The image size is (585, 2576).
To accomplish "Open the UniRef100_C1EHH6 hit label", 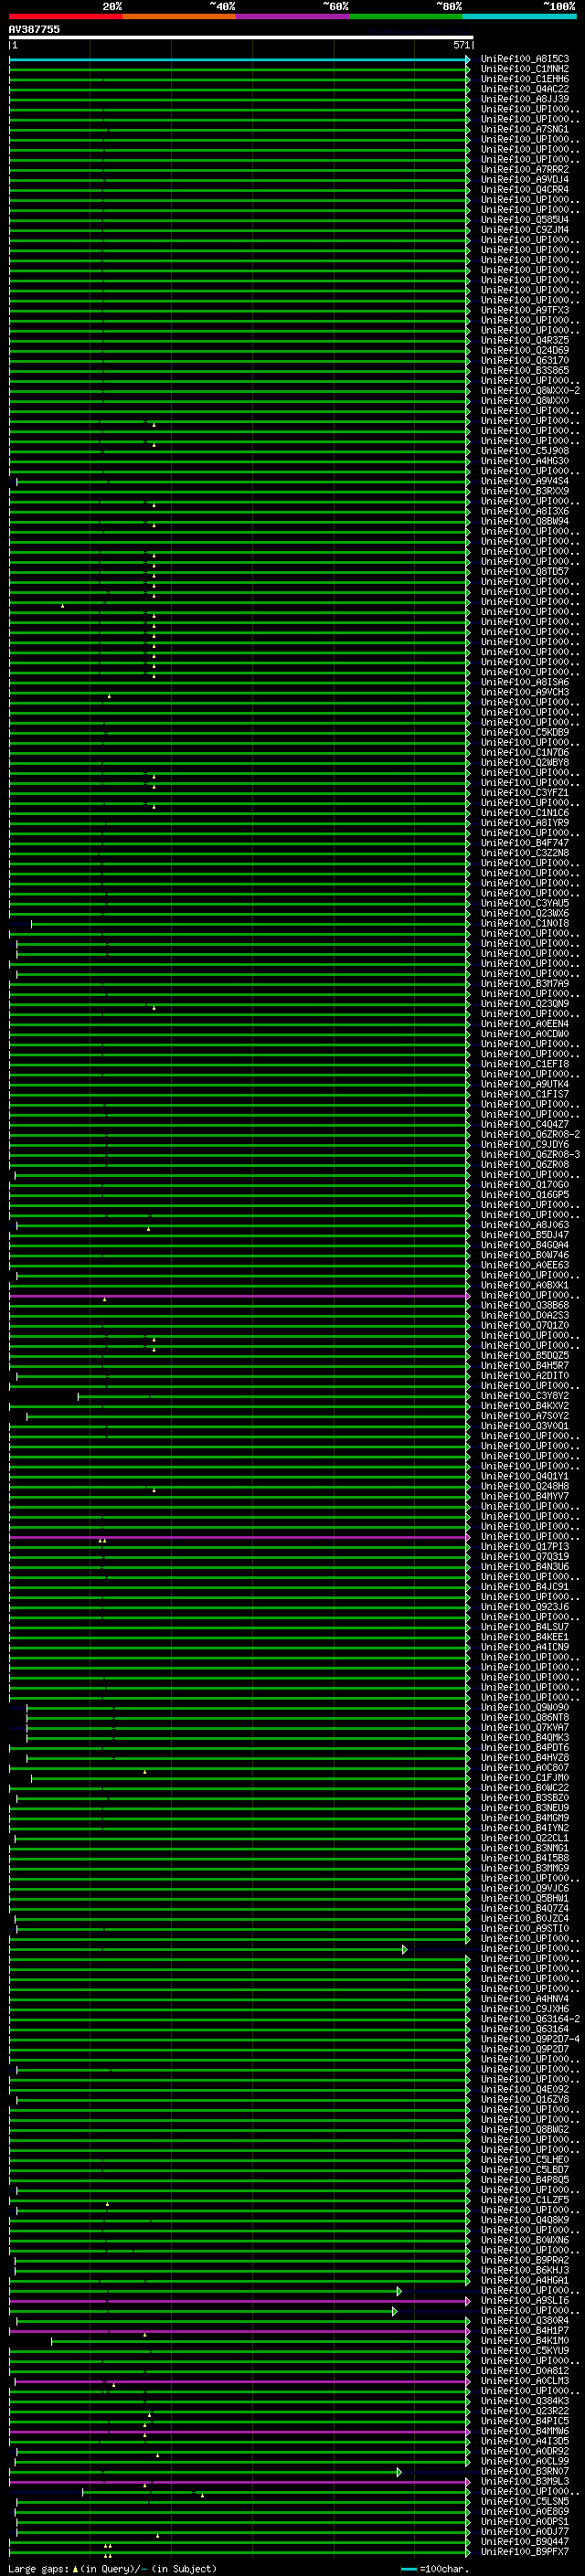I will pos(525,79).
